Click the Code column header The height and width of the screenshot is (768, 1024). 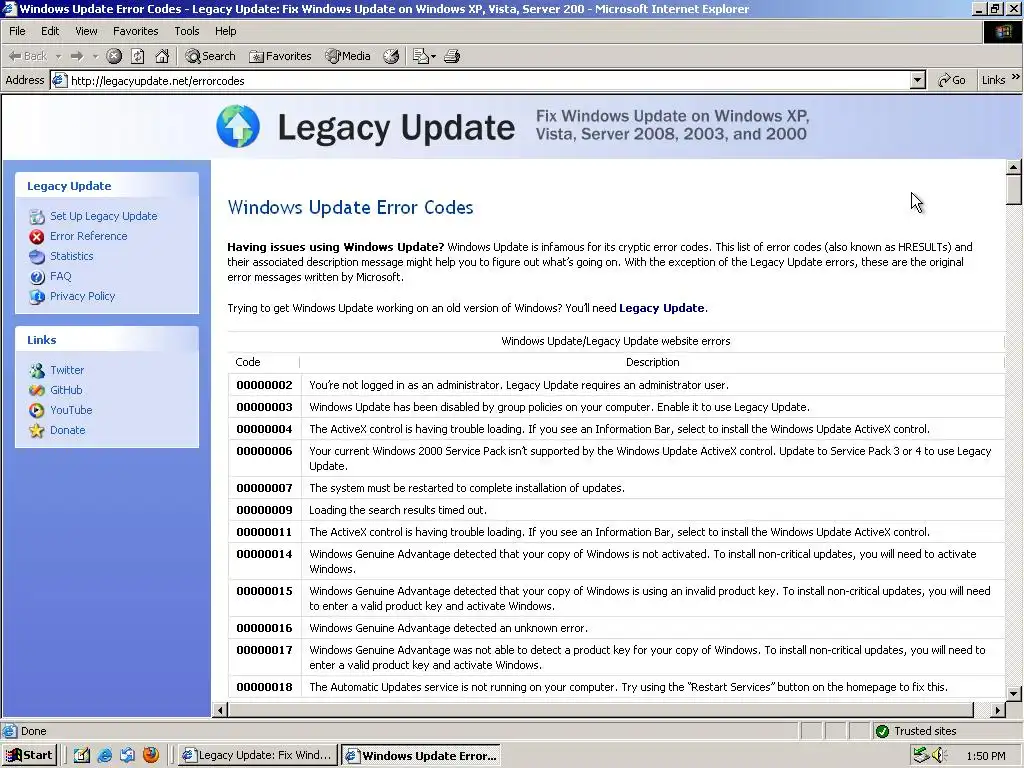(x=248, y=362)
